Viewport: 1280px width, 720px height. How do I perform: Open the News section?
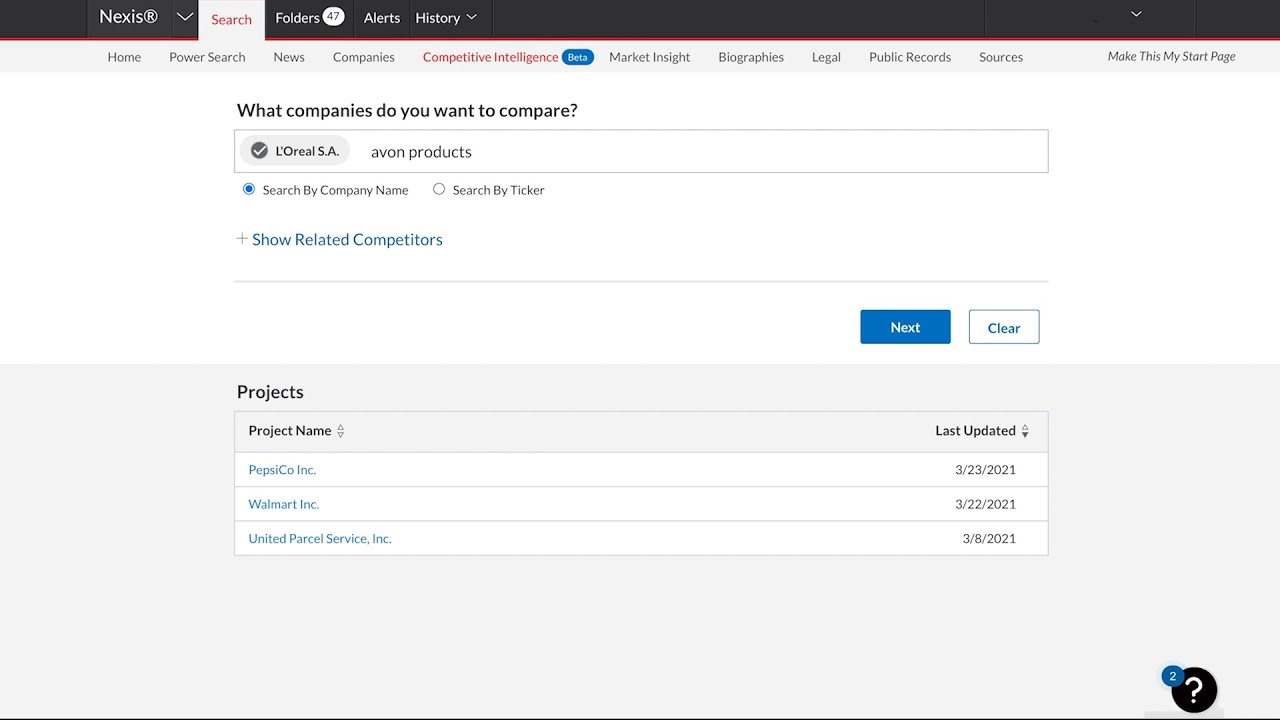[x=289, y=57]
